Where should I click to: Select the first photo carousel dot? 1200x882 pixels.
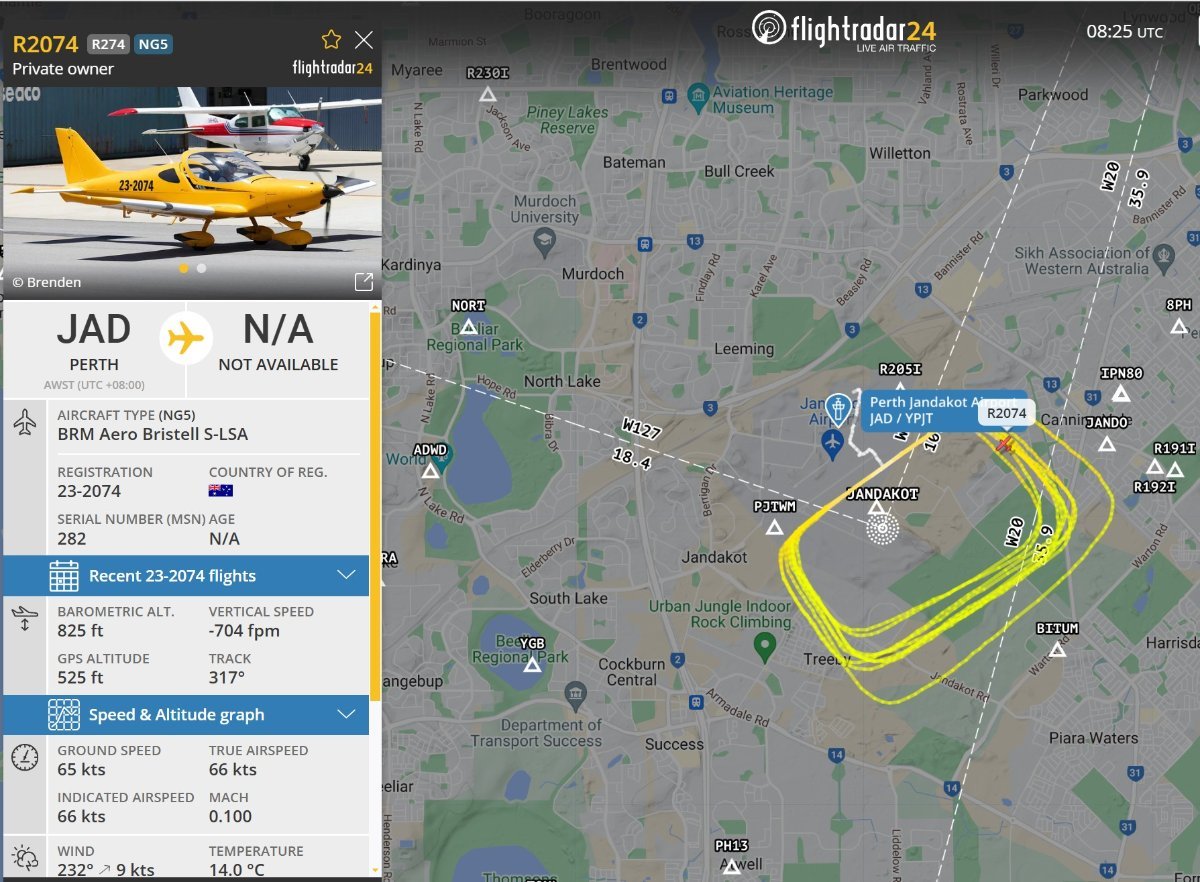183,268
